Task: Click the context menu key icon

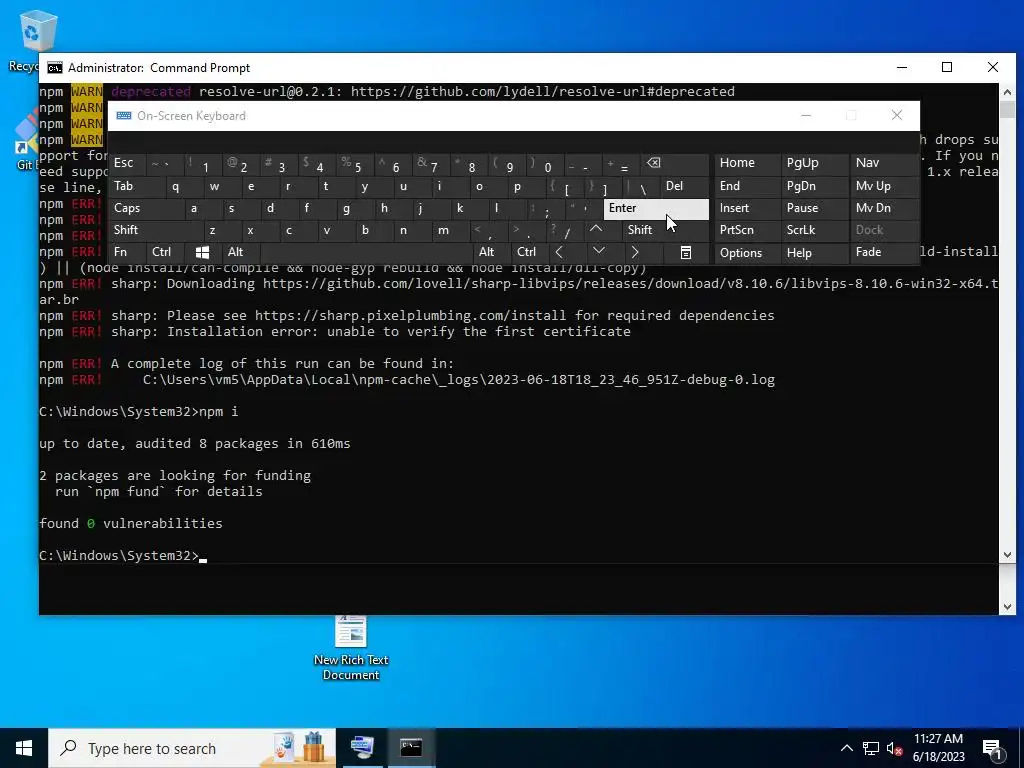Action: click(x=686, y=253)
